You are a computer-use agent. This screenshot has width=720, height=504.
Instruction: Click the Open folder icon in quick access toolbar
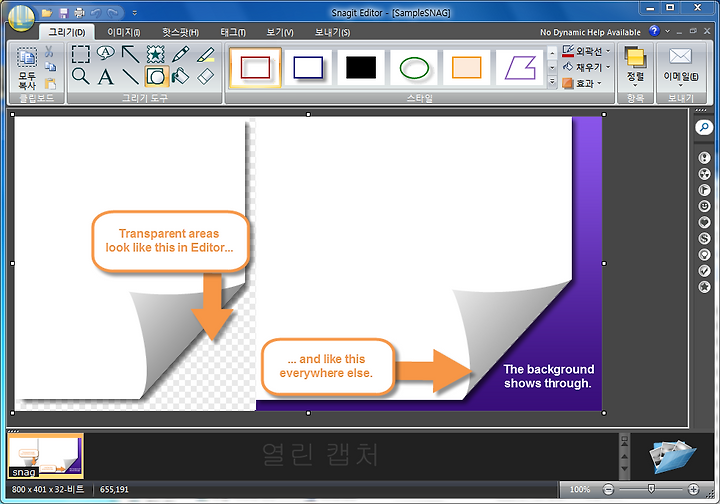(46, 13)
